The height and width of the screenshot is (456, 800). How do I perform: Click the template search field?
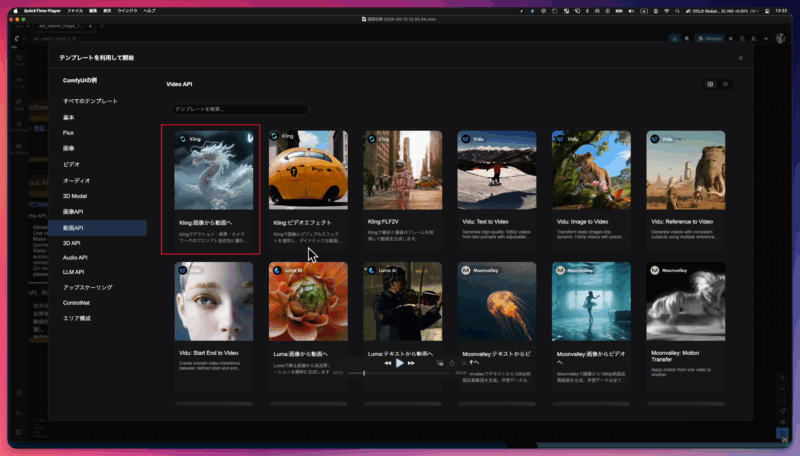pyautogui.click(x=238, y=108)
